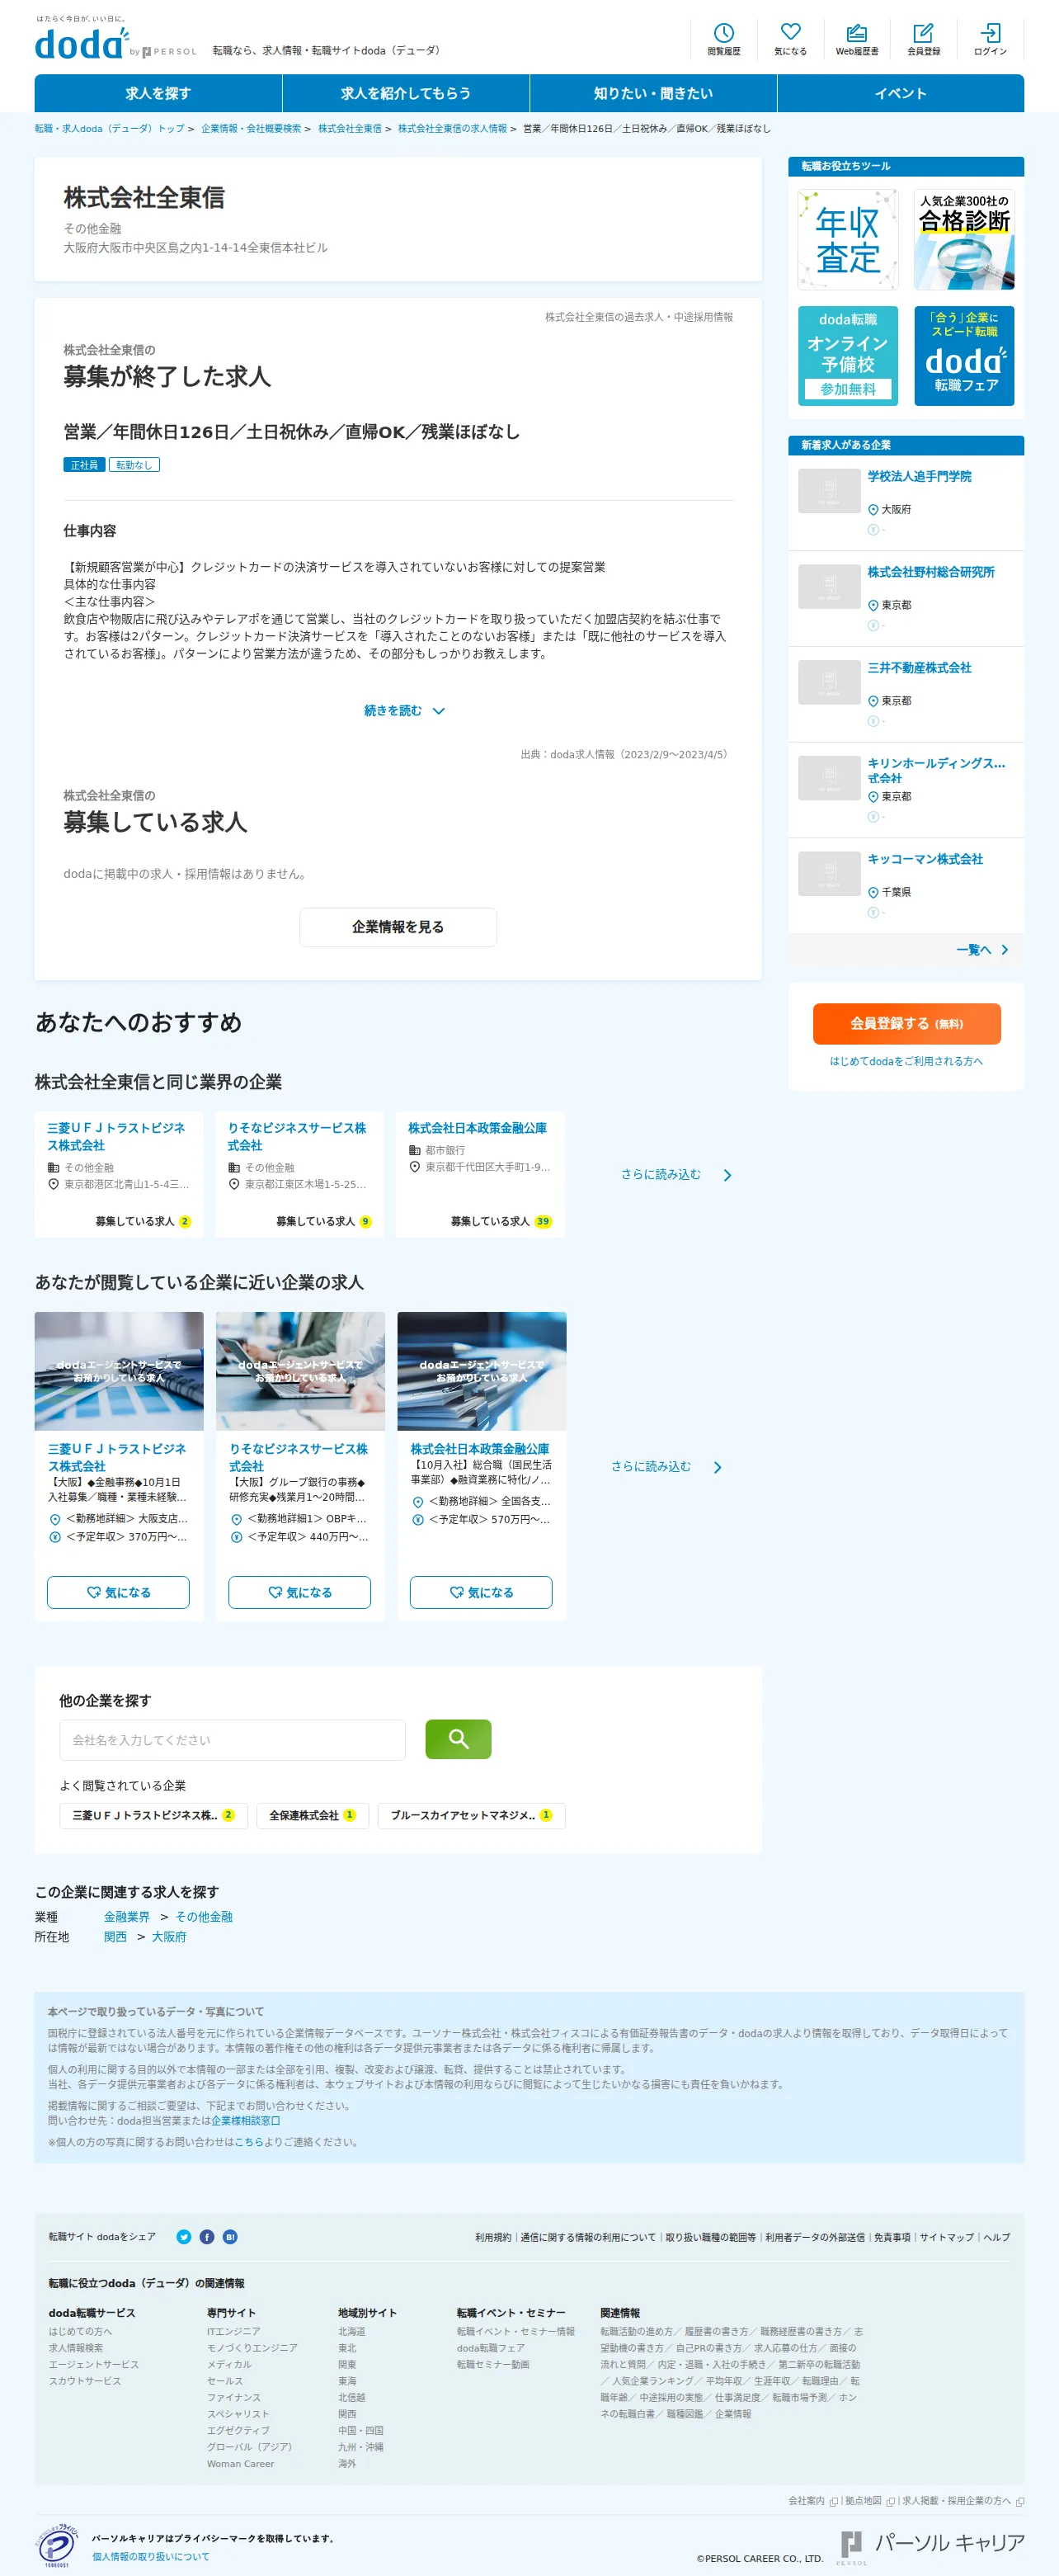Open the Web履歴書 icon

[x=857, y=39]
